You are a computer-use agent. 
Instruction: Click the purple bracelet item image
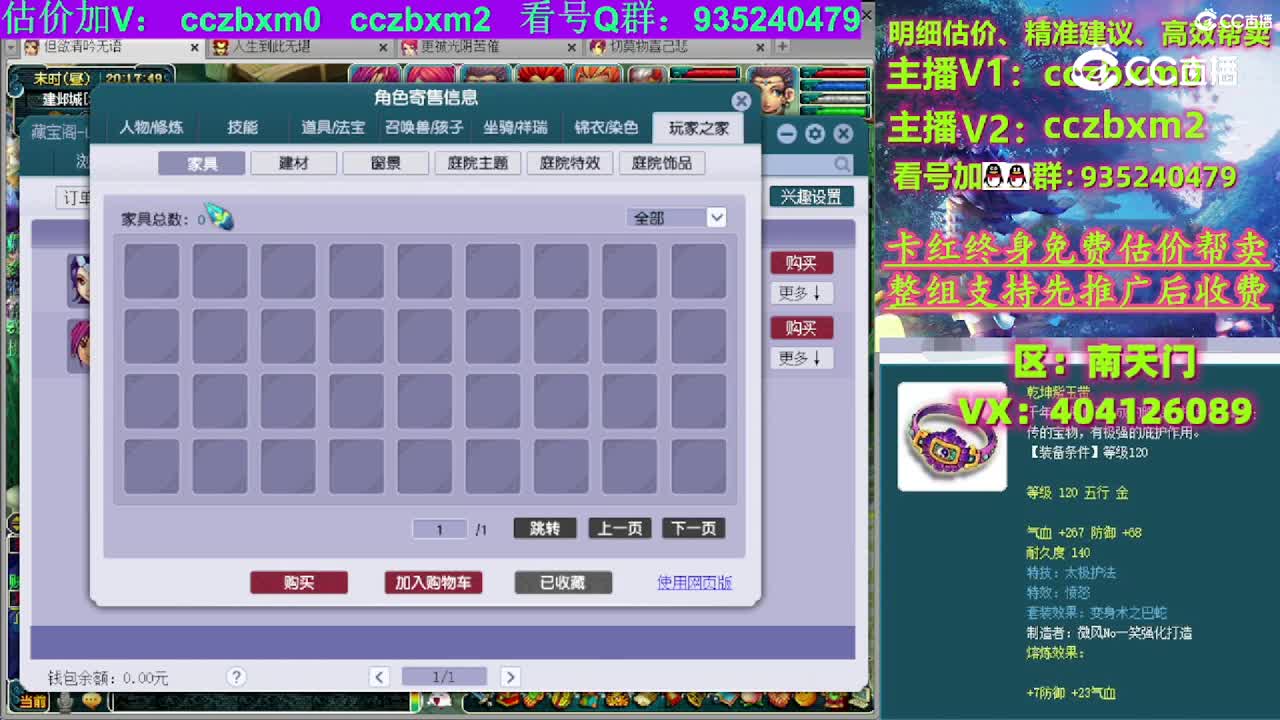(952, 437)
